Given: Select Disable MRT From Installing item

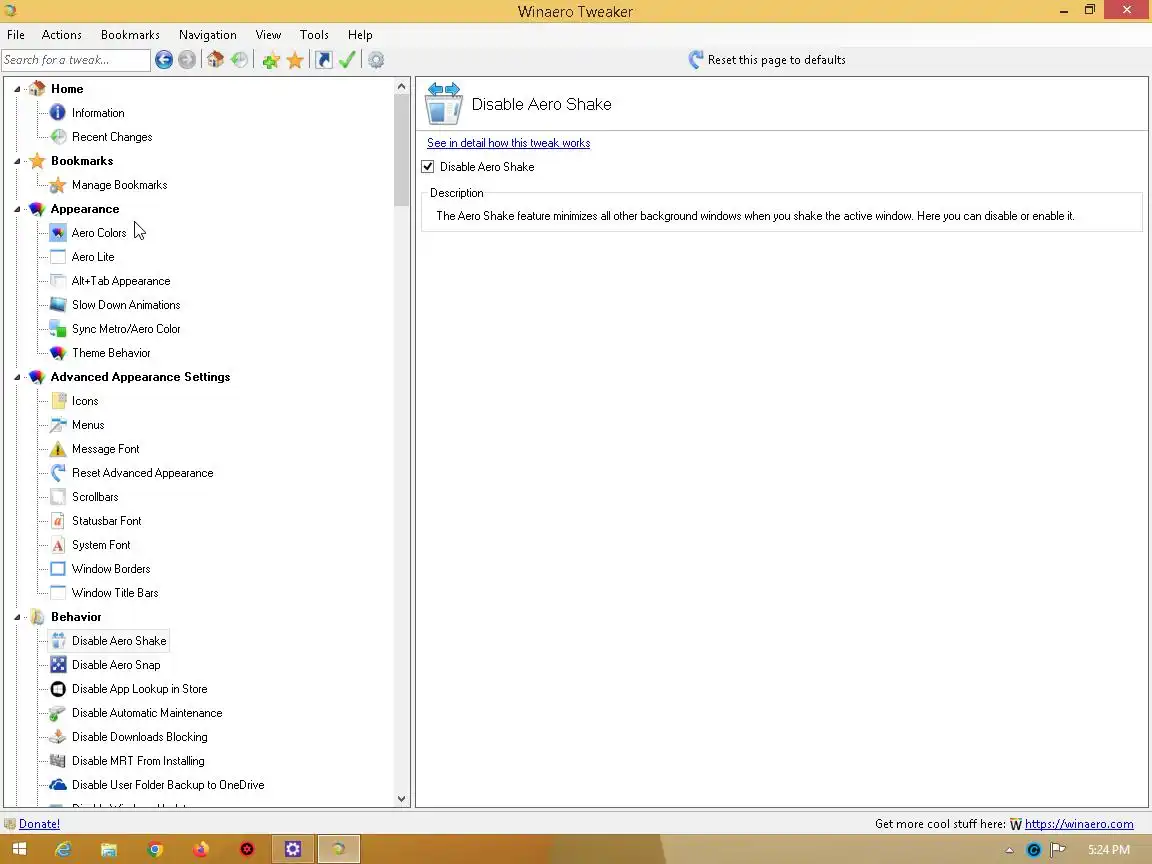Looking at the screenshot, I should click(x=138, y=761).
